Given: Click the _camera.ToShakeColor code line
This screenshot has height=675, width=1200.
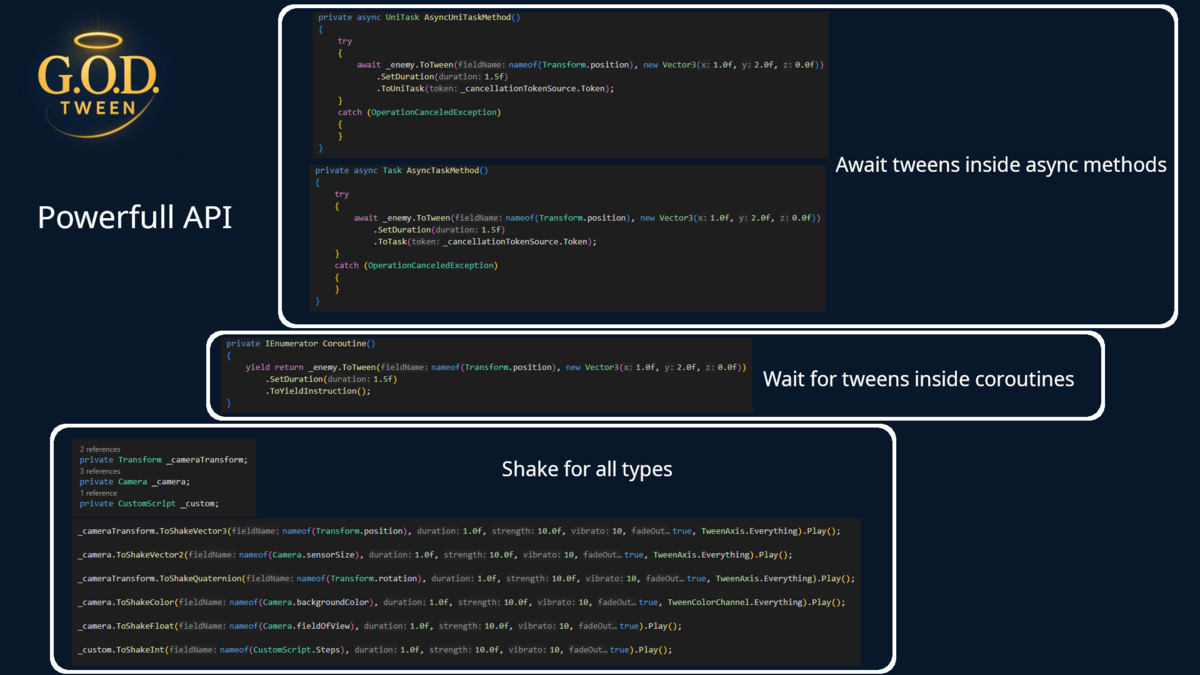Looking at the screenshot, I should pyautogui.click(x=460, y=603).
